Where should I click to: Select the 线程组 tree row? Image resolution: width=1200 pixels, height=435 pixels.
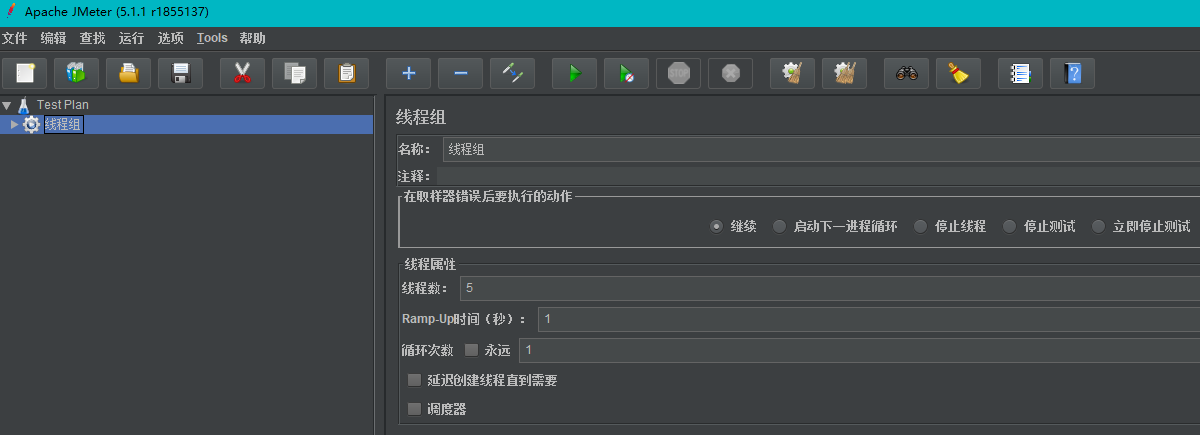[186, 124]
